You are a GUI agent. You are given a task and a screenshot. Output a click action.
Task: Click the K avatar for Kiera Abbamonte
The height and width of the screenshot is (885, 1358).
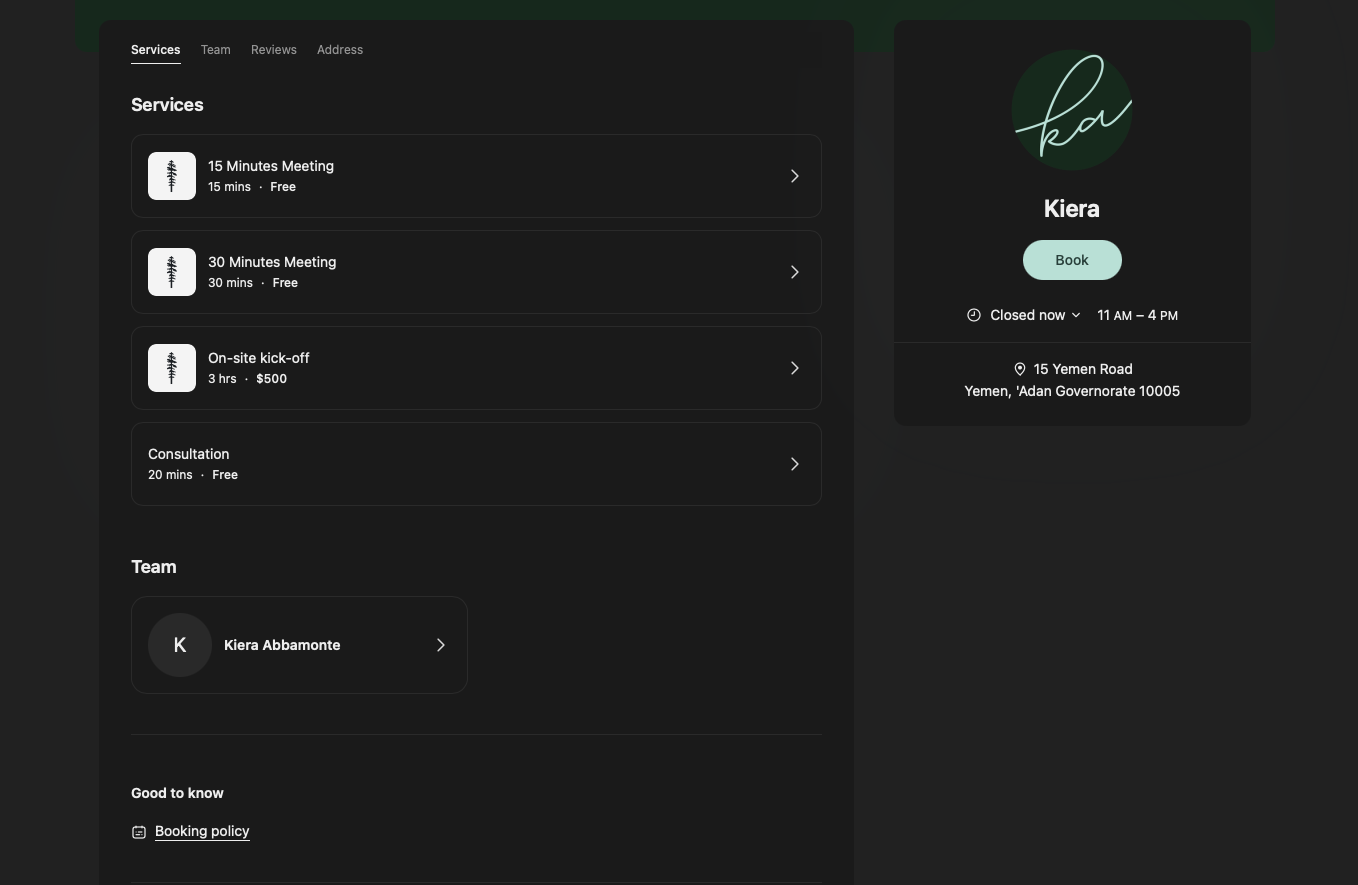(x=180, y=644)
